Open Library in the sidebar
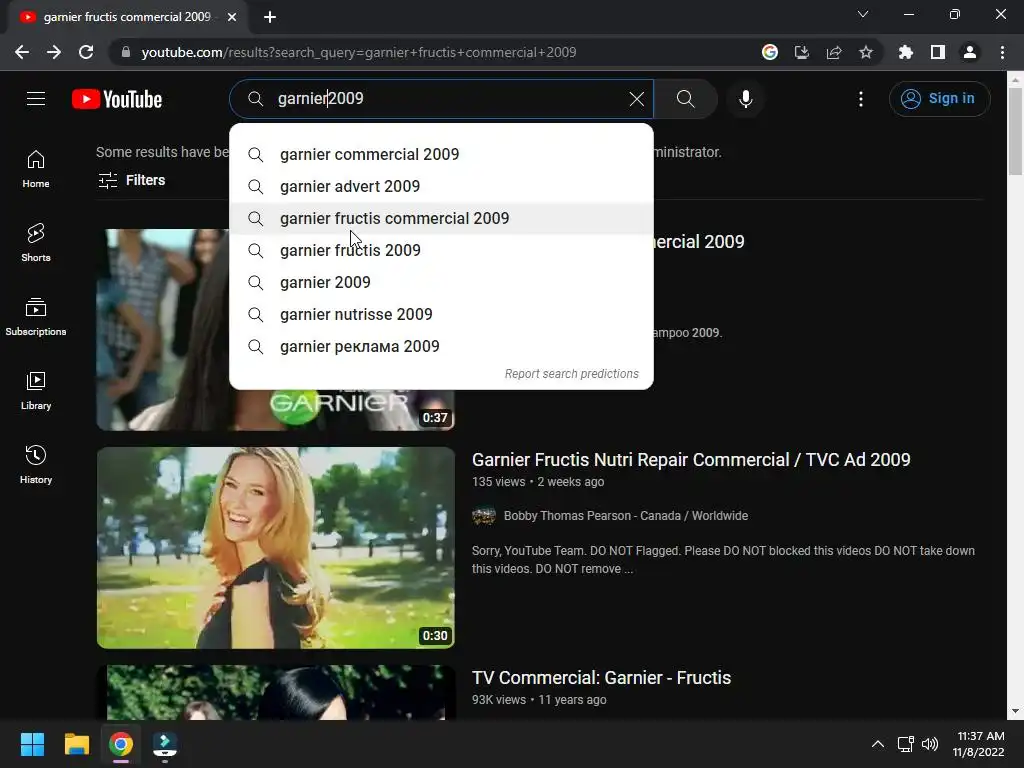The width and height of the screenshot is (1024, 768). tap(36, 391)
